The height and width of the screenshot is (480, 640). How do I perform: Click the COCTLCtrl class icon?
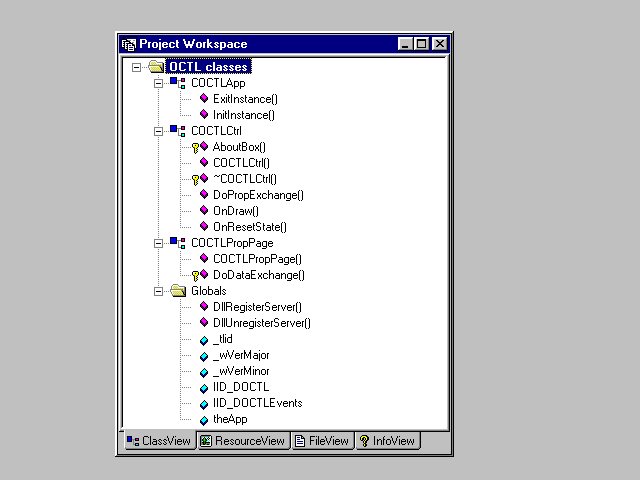[x=177, y=131]
